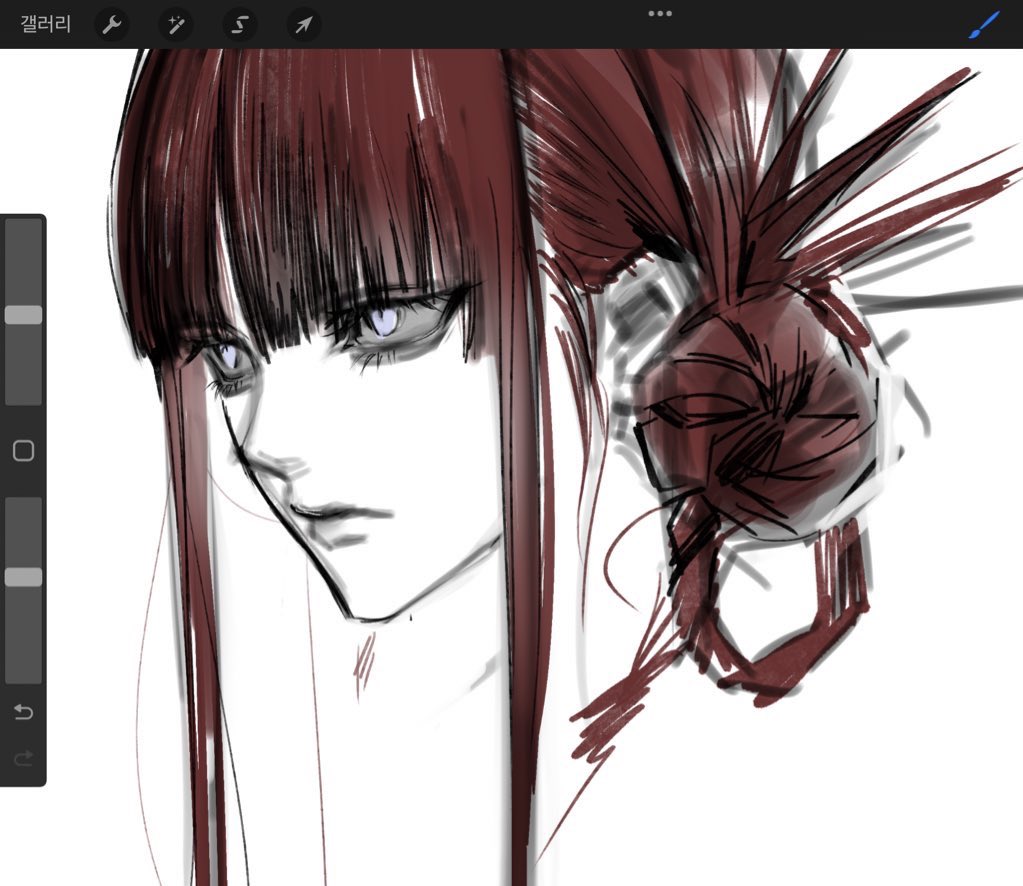Click the redo arrow in sidebar
The image size is (1023, 886).
[x=23, y=758]
